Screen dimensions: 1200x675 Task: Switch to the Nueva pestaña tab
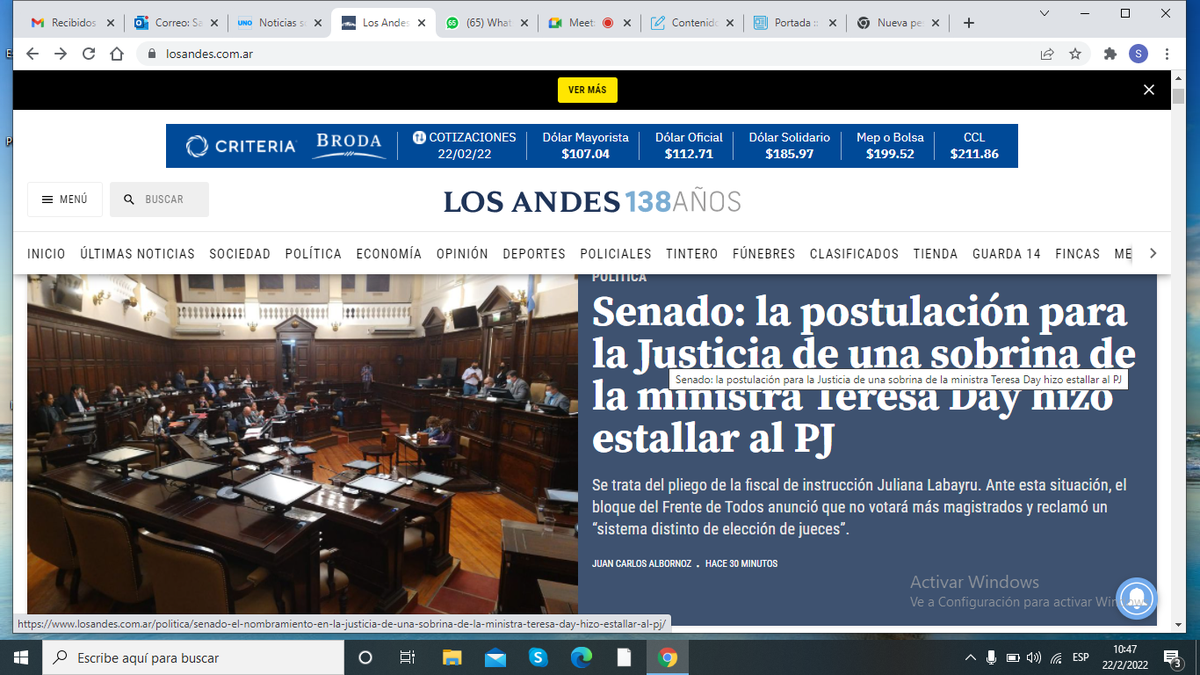click(x=897, y=23)
